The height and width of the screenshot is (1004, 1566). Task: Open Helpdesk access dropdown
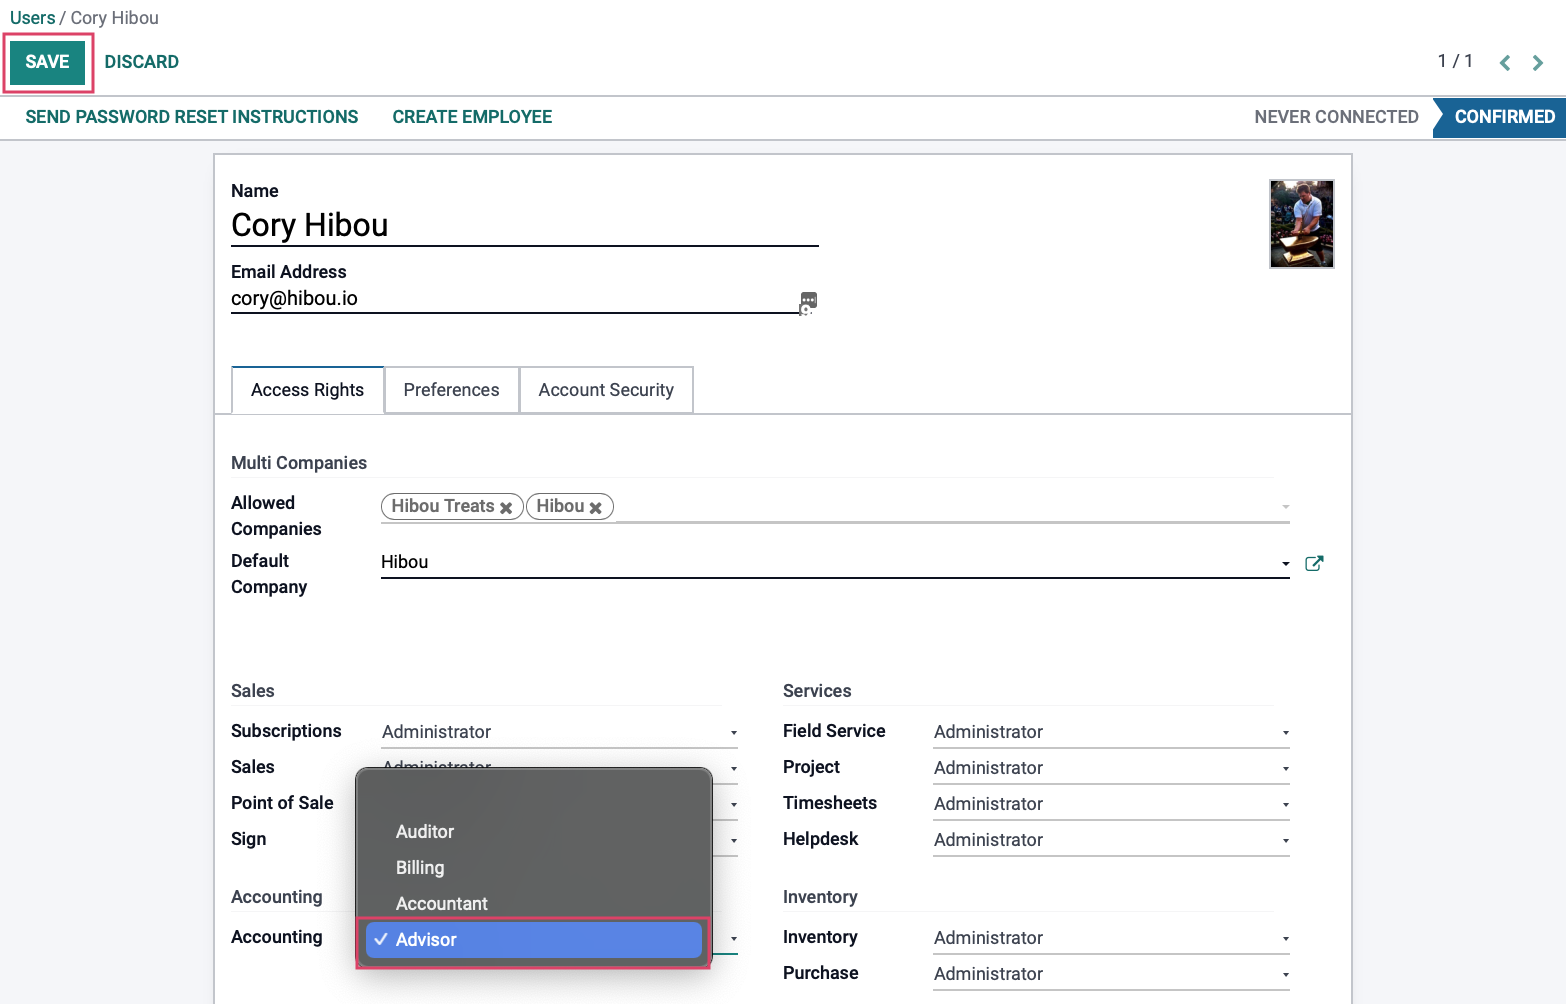(1111, 840)
